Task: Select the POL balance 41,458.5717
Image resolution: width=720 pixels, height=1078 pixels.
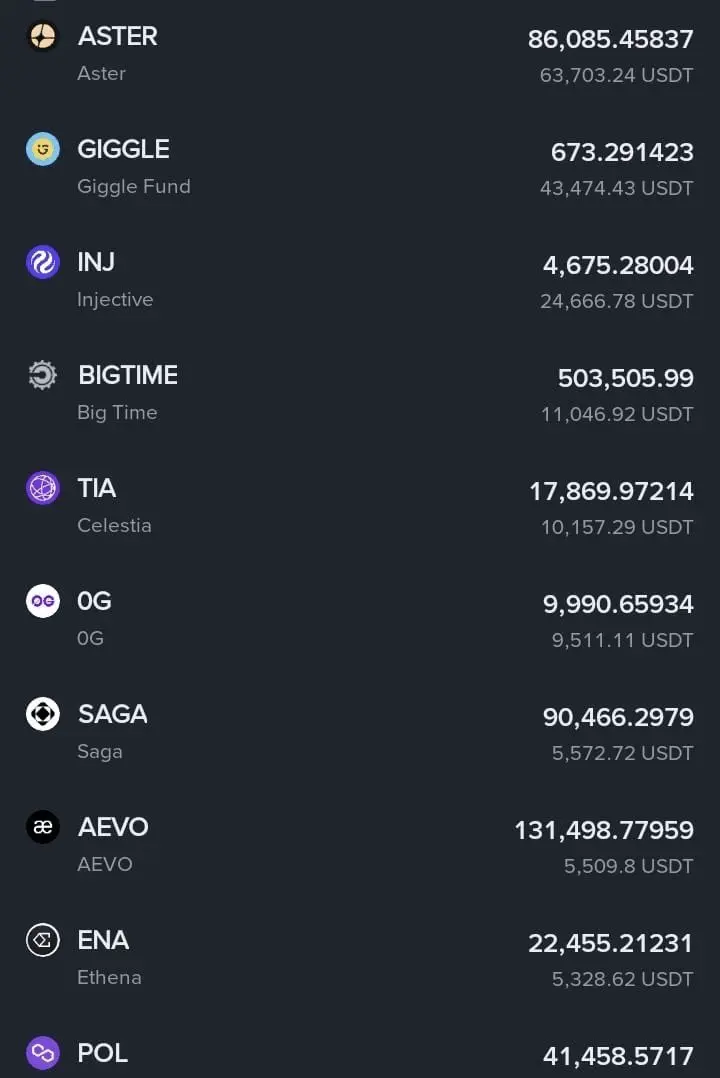Action: coord(618,1056)
